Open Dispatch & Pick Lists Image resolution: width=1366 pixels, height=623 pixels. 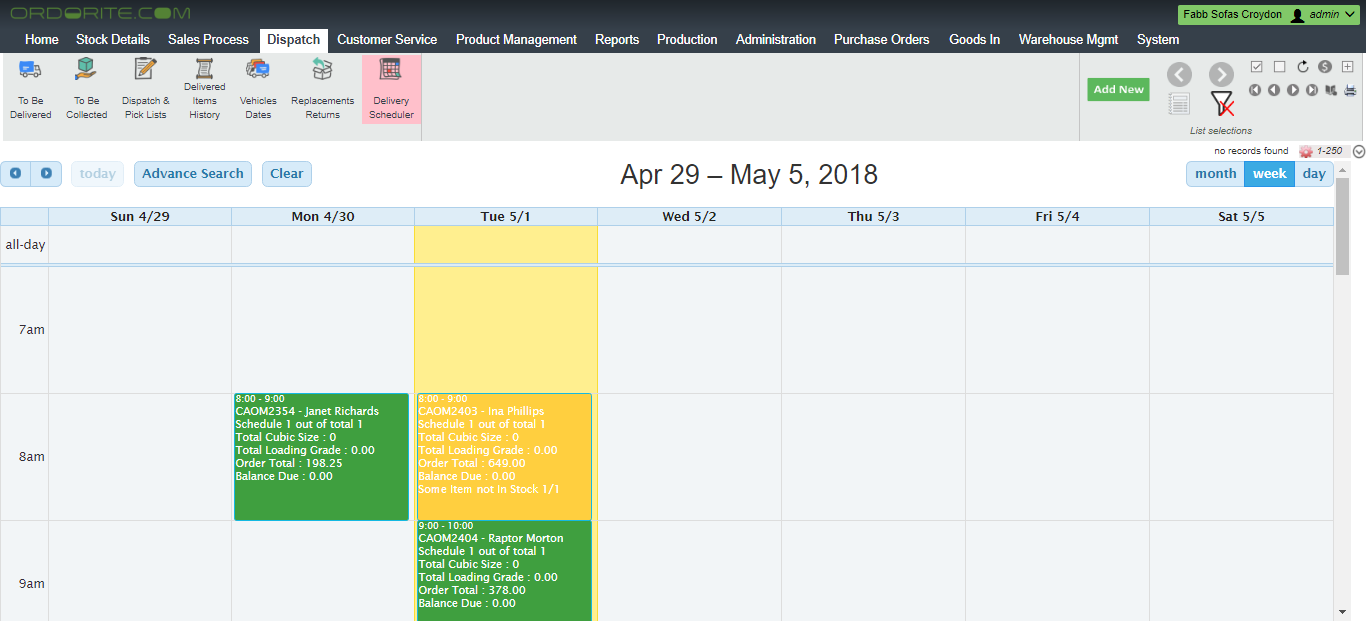[x=146, y=69]
